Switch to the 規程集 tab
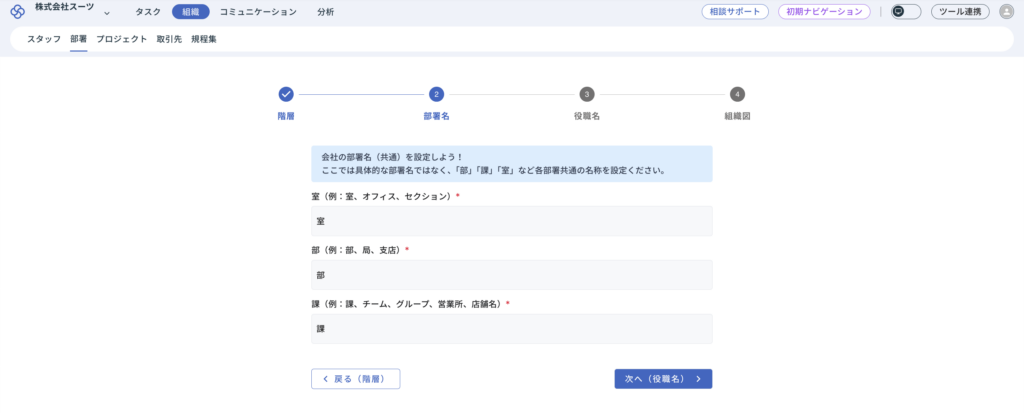This screenshot has width=1024, height=413. pyautogui.click(x=204, y=39)
